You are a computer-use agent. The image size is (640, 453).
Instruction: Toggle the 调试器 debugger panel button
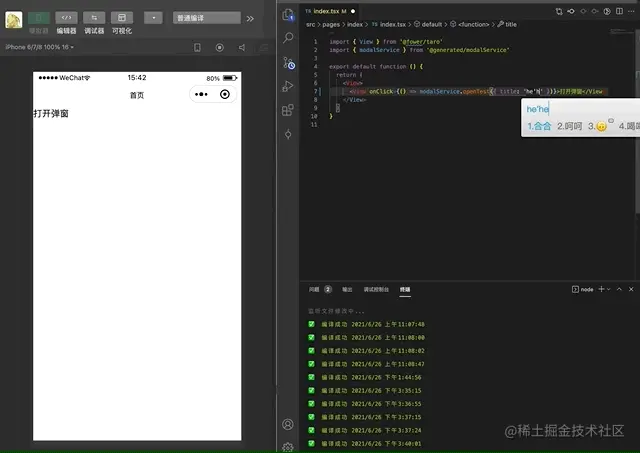click(94, 18)
